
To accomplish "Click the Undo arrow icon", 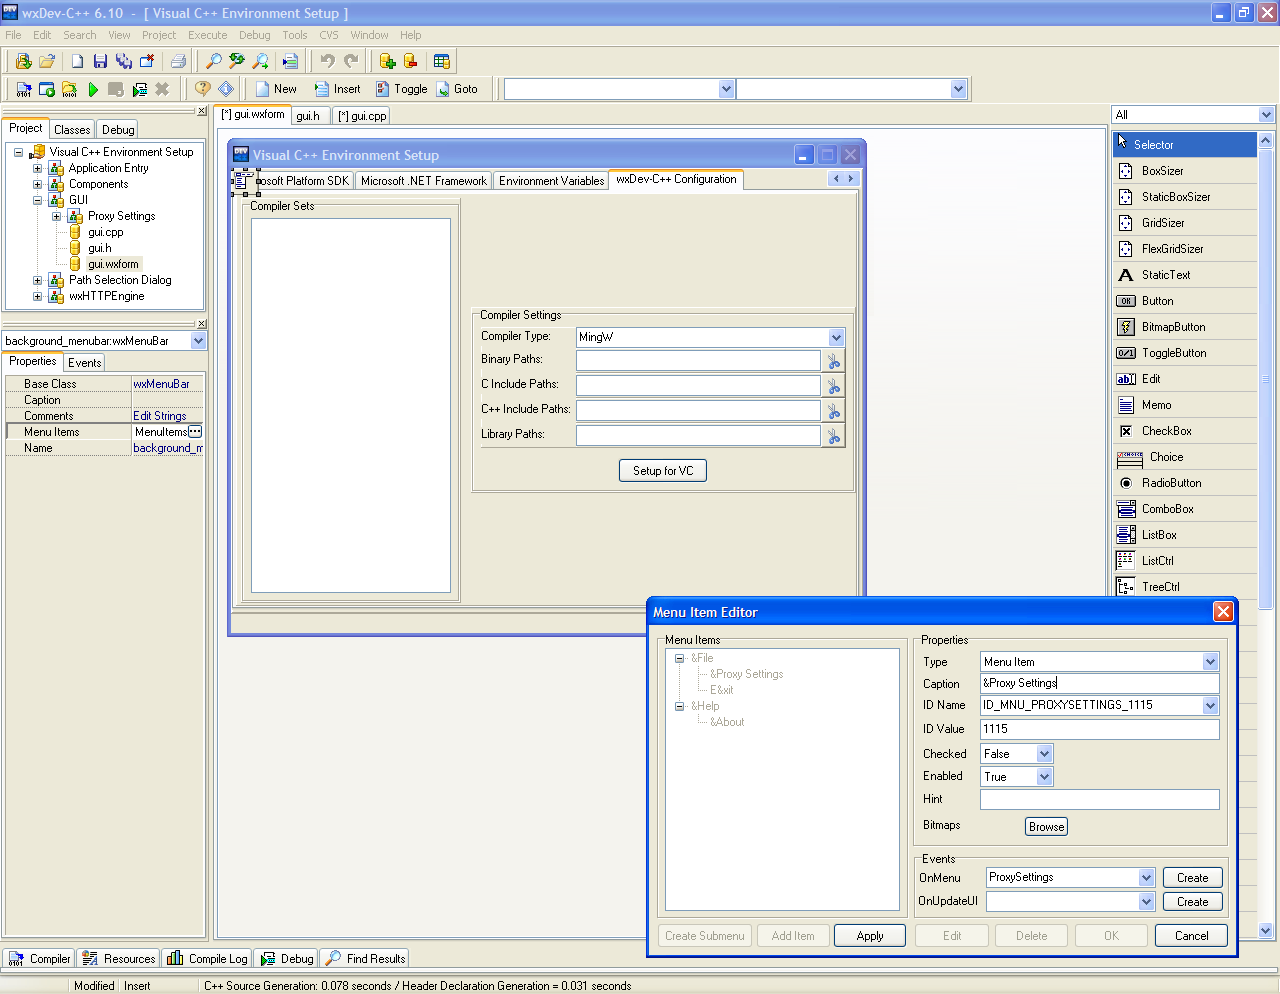I will (x=327, y=61).
